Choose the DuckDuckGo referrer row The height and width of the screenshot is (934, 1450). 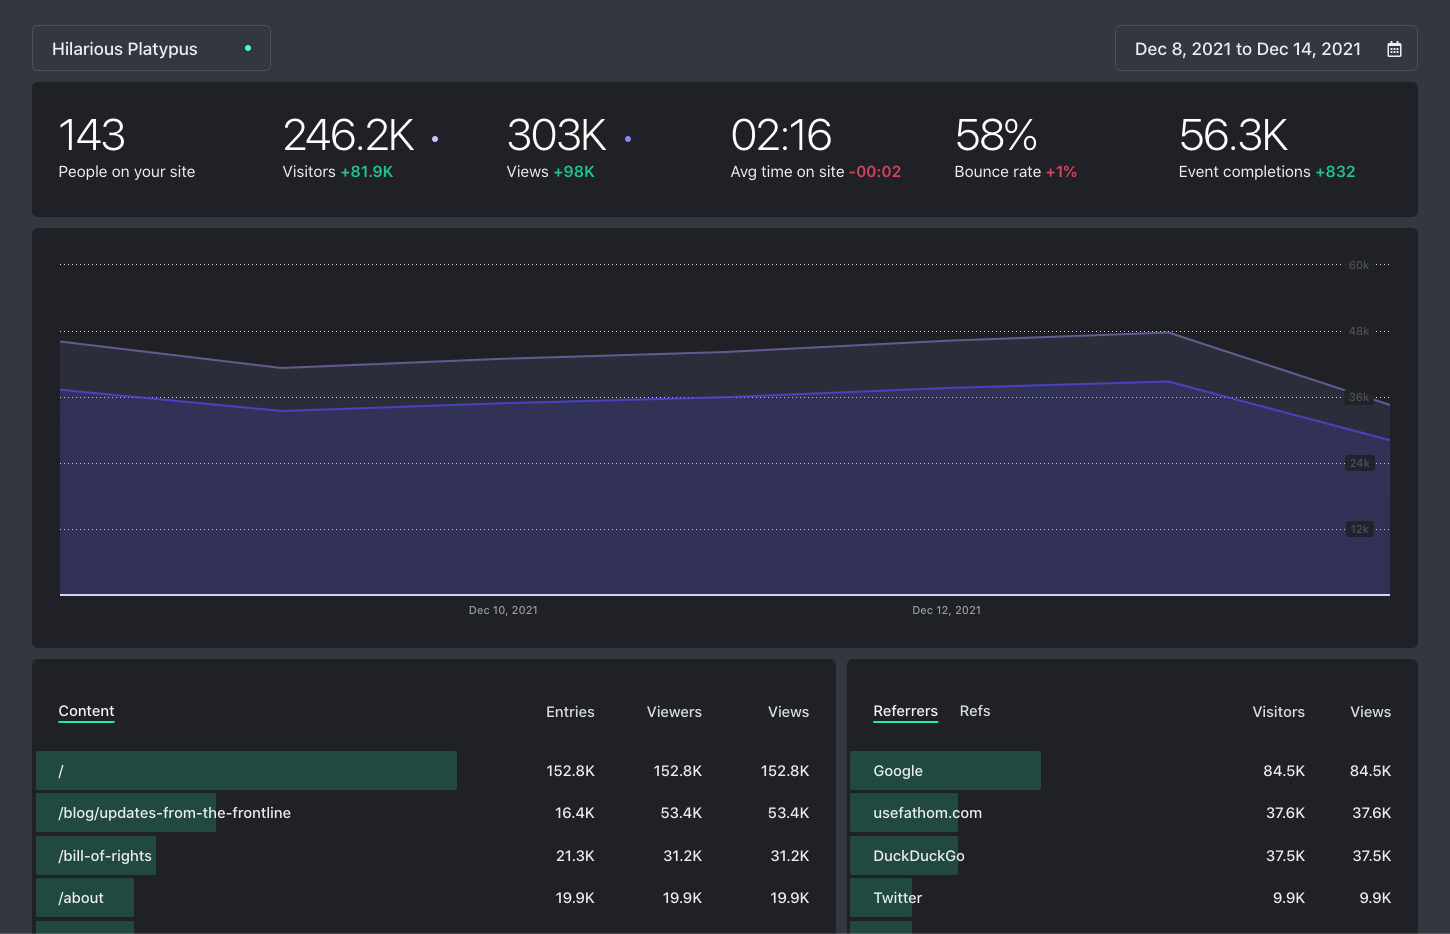[x=918, y=856]
